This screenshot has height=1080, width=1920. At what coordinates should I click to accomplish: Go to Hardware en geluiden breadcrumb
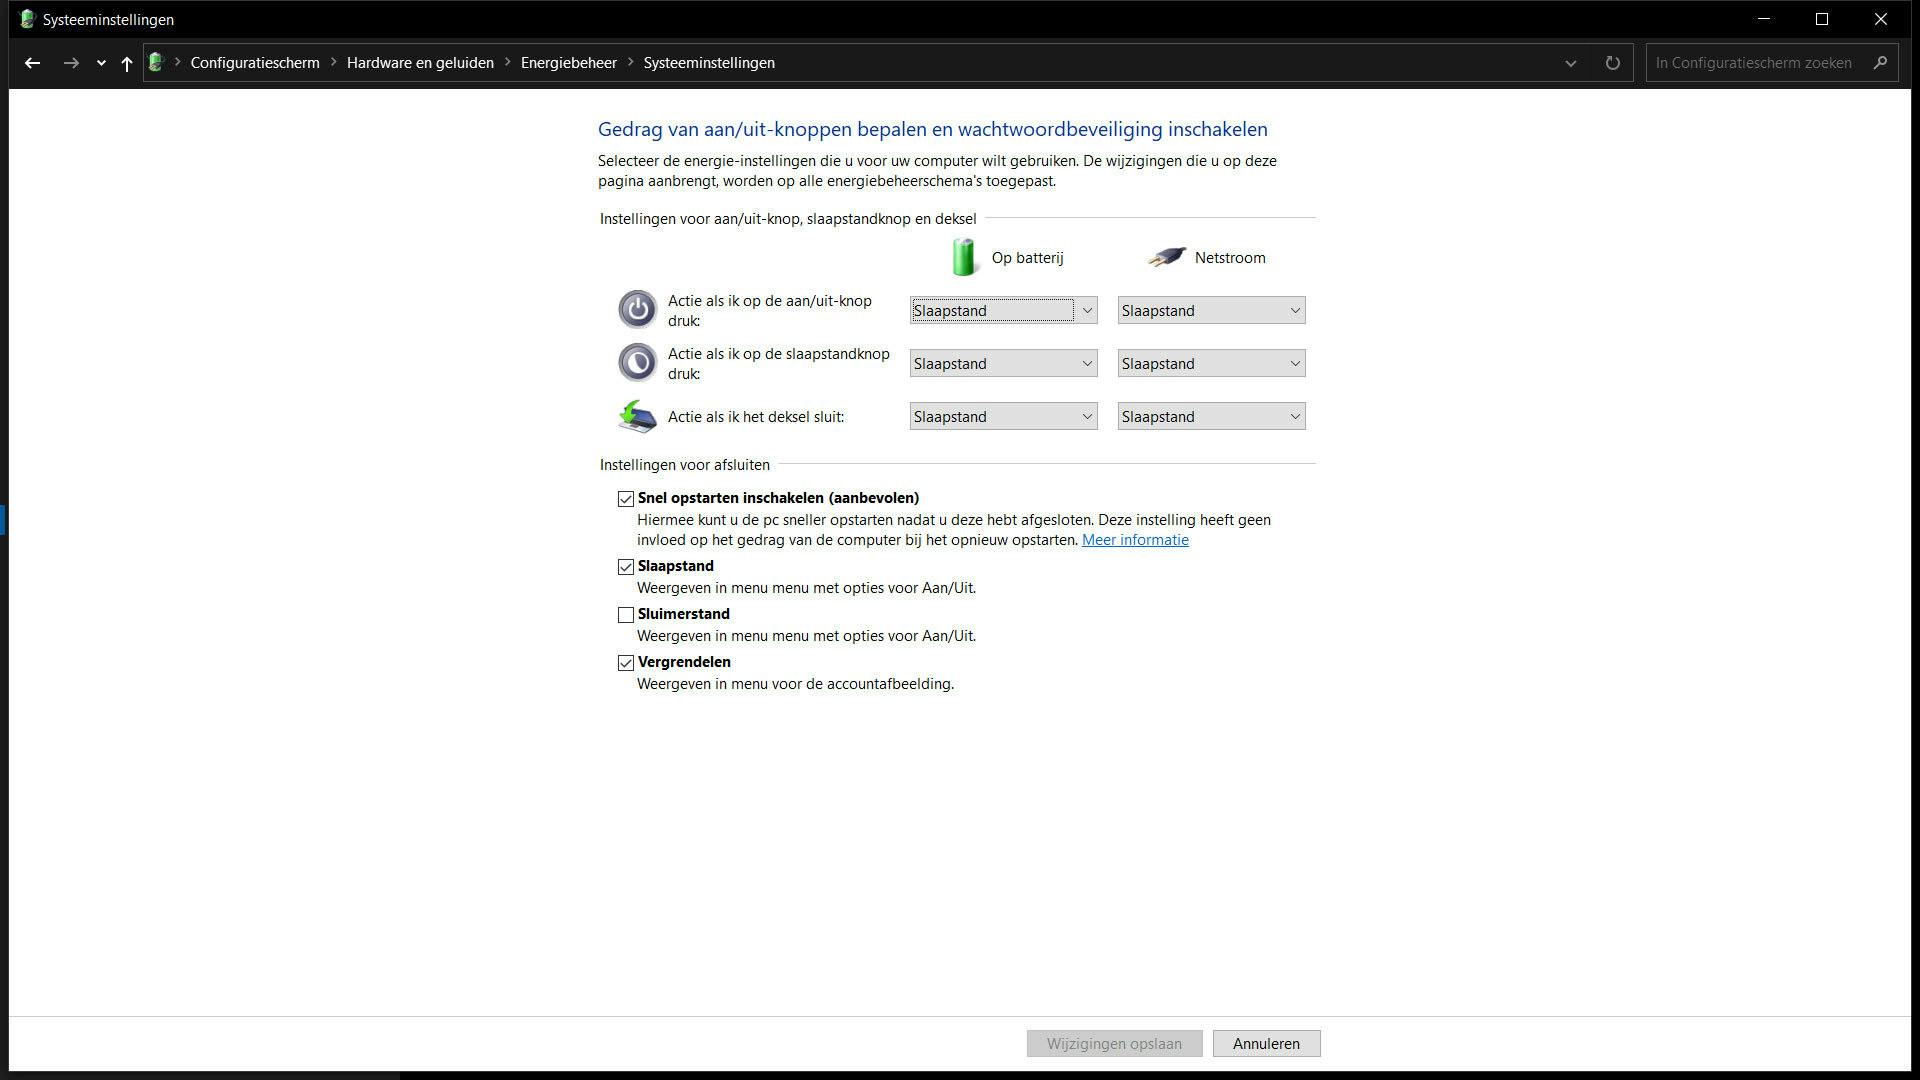[420, 63]
